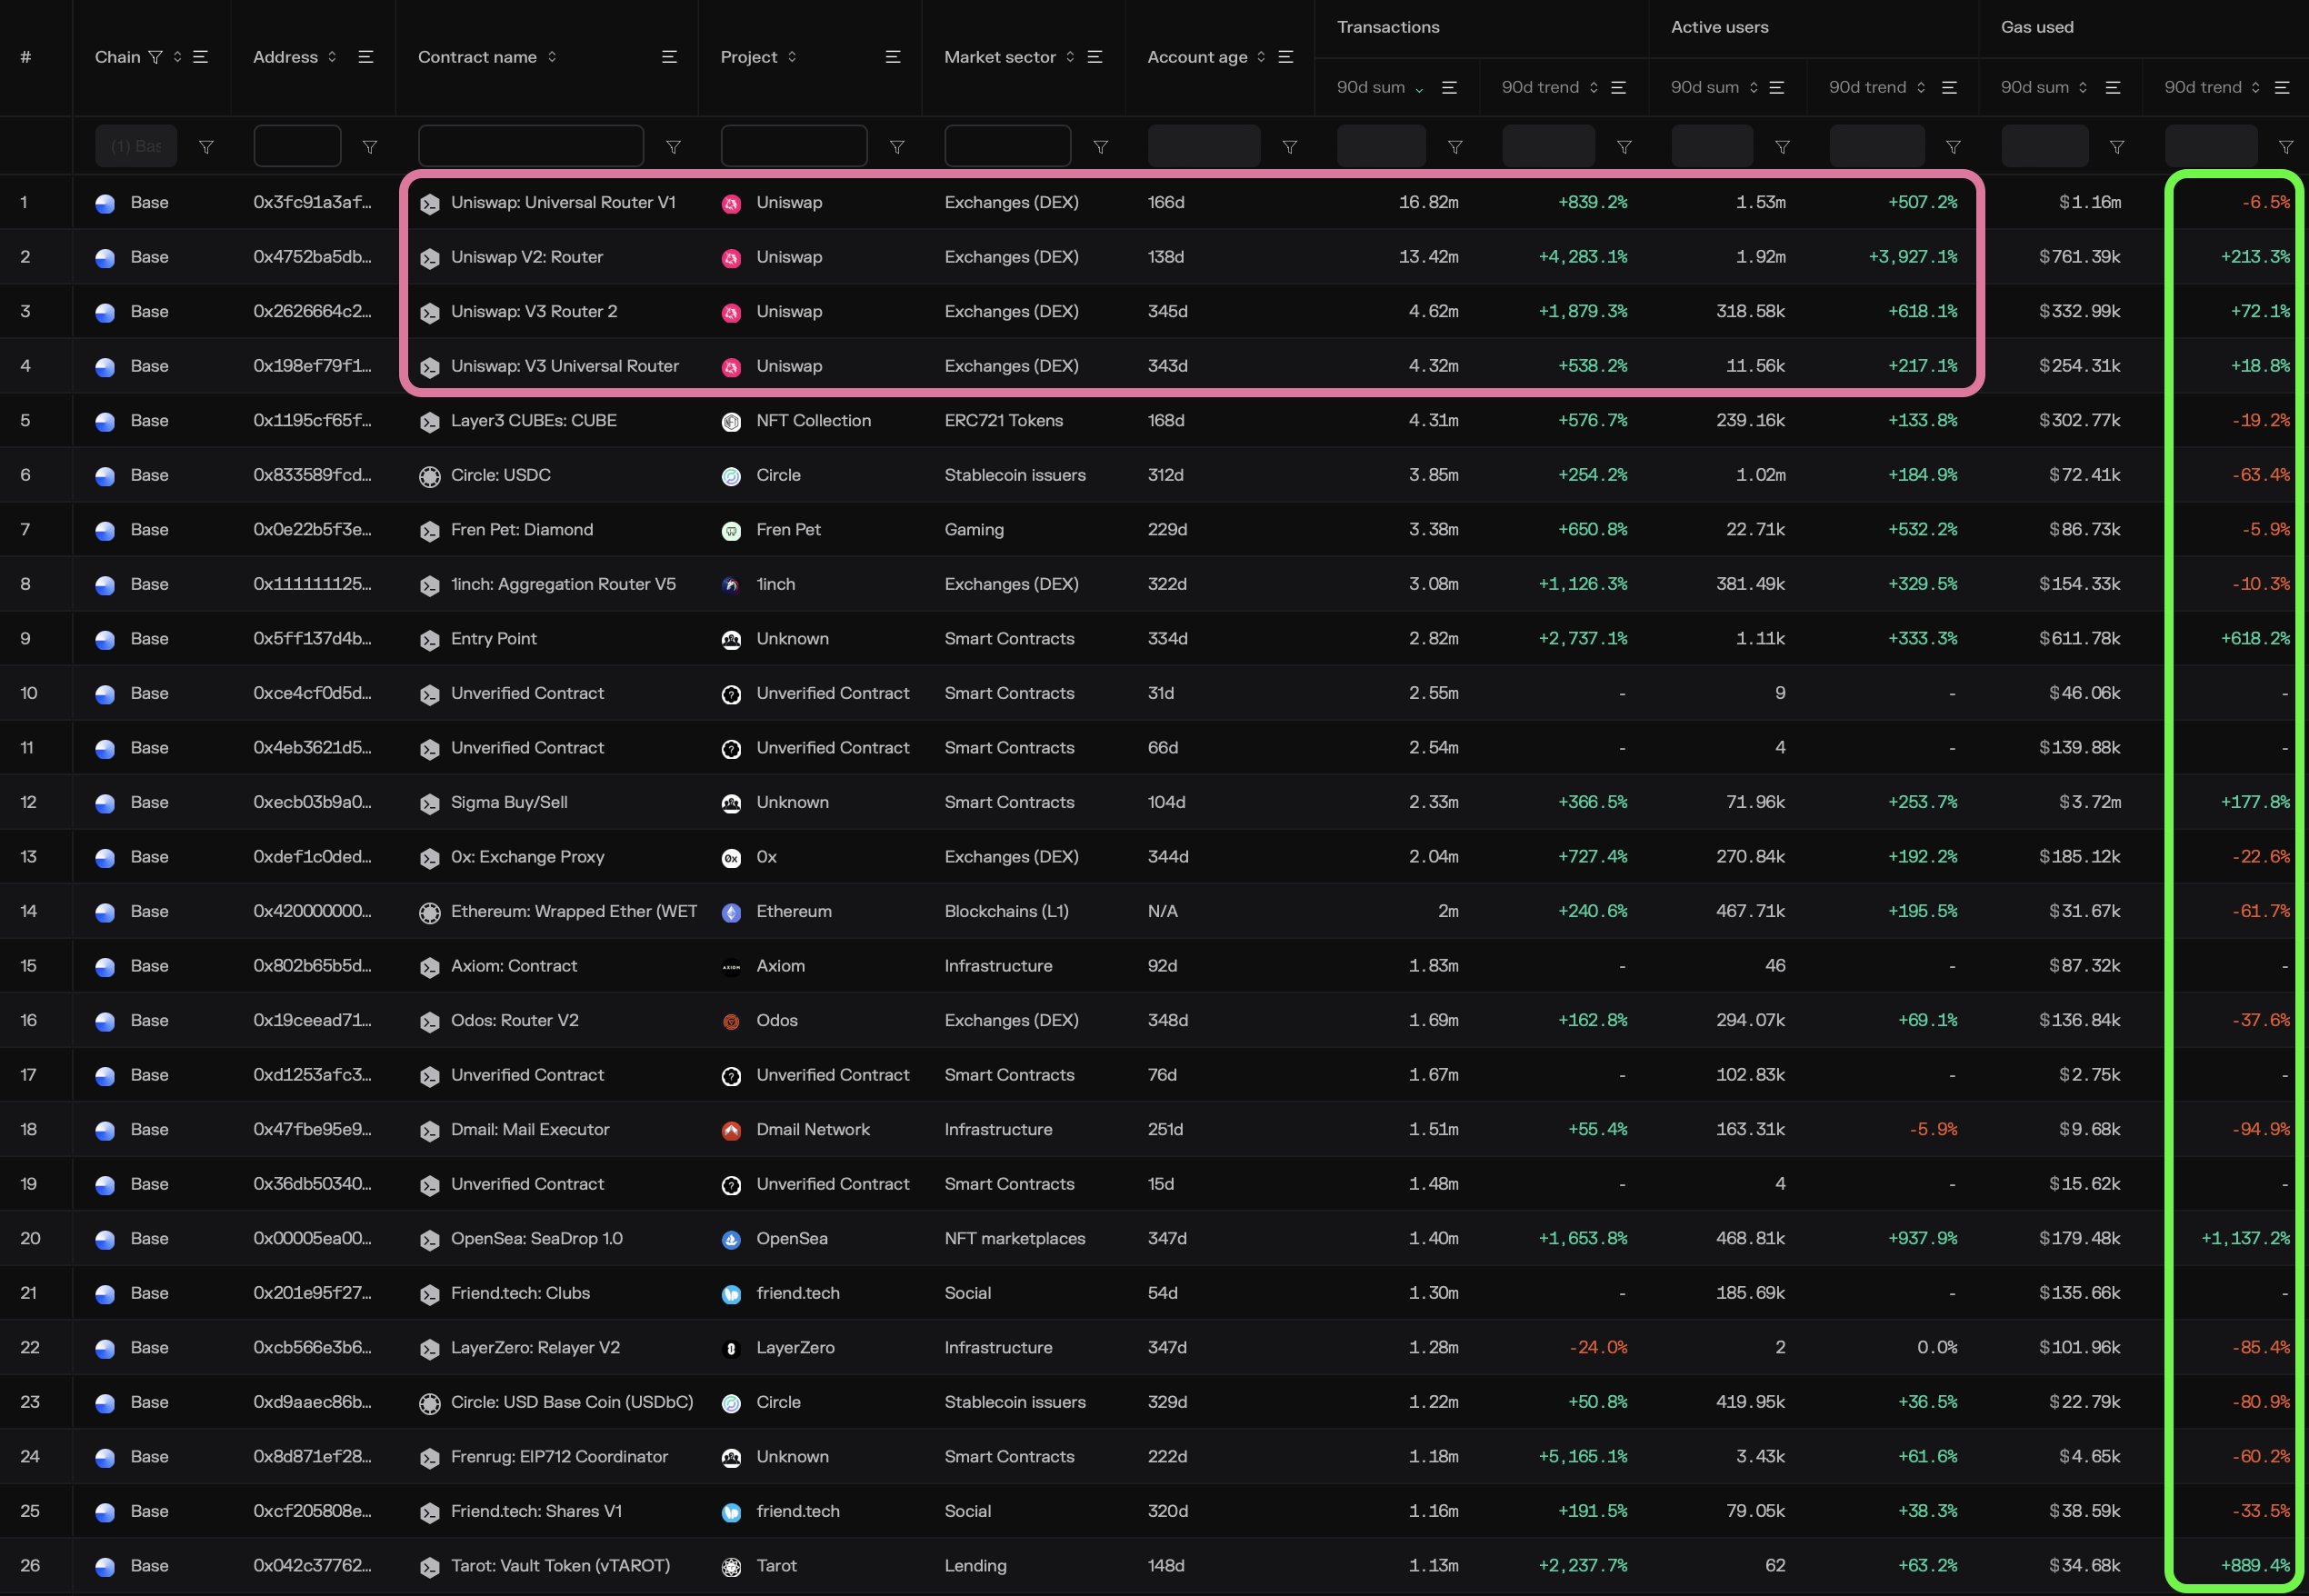The width and height of the screenshot is (2309, 1596).
Task: Click the Fren Pet project cell
Action: click(x=788, y=530)
